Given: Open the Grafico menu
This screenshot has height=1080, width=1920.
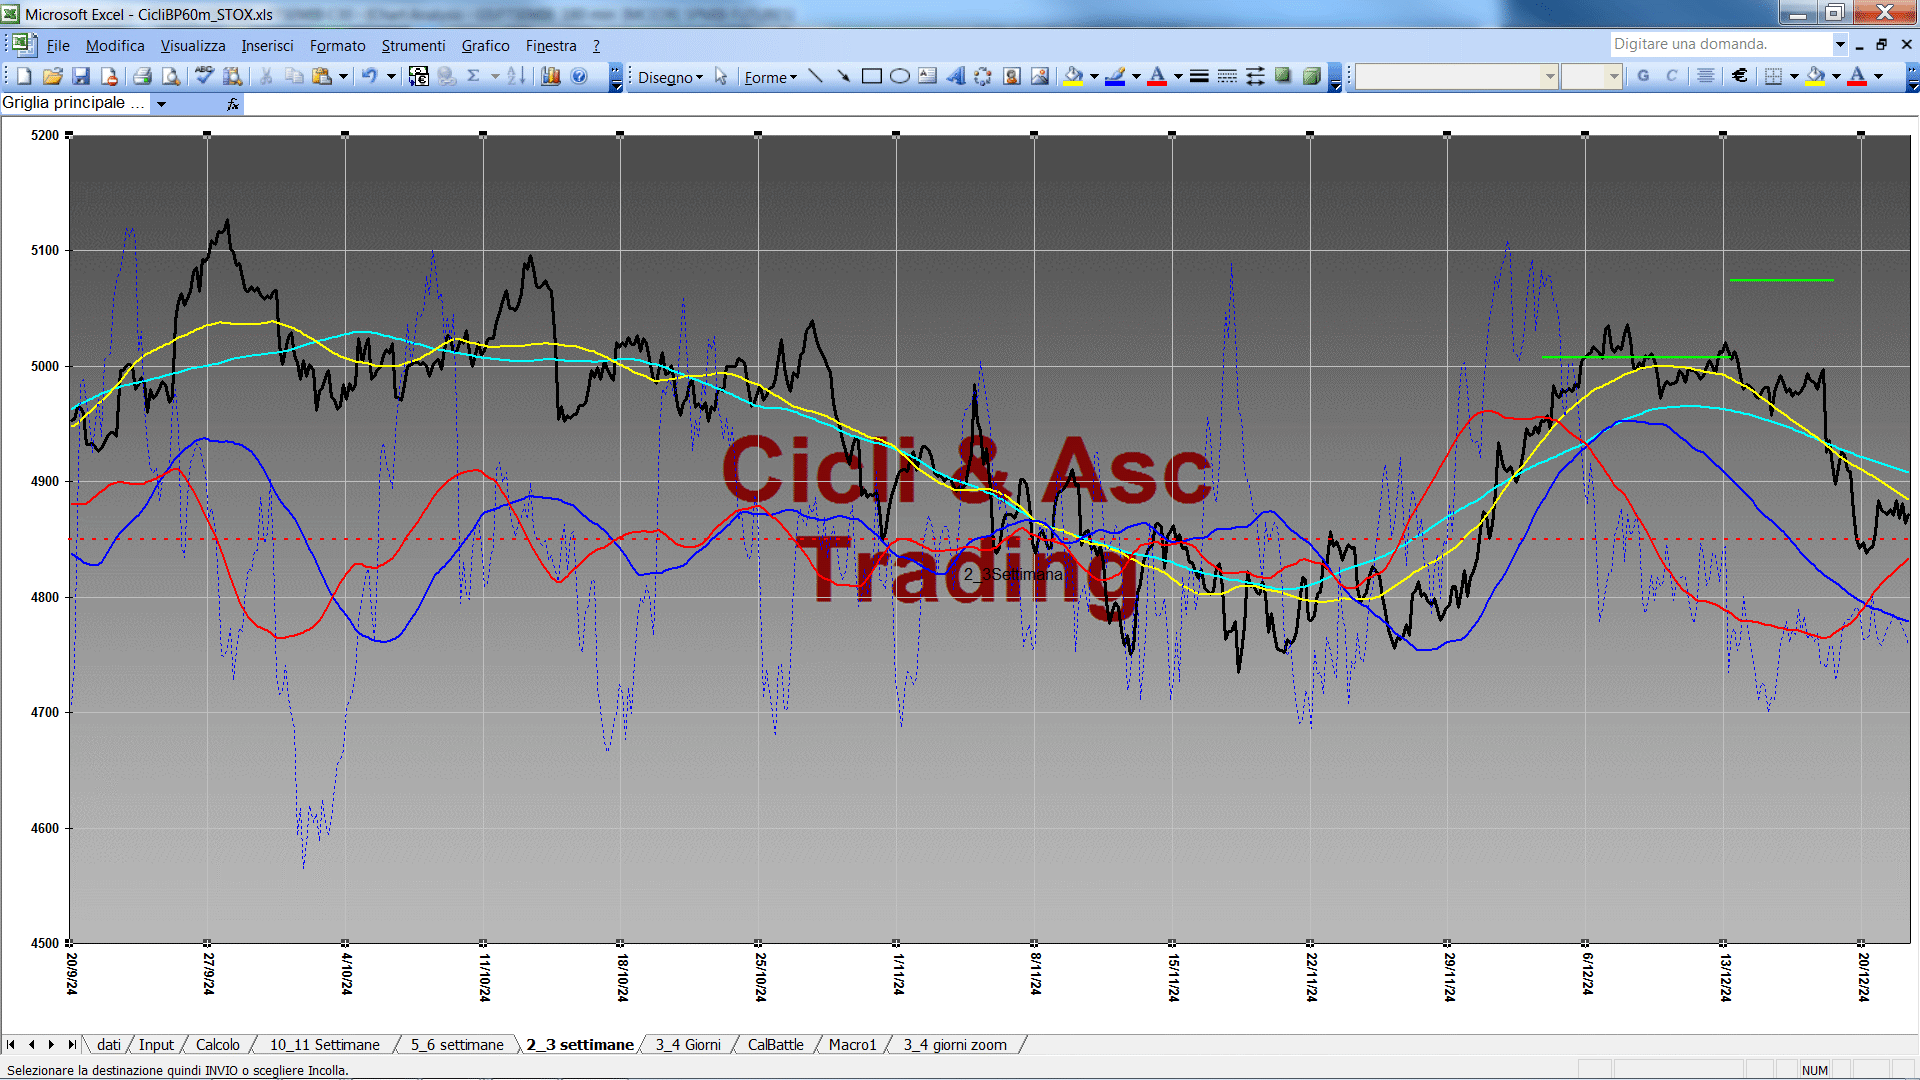Looking at the screenshot, I should click(x=485, y=46).
